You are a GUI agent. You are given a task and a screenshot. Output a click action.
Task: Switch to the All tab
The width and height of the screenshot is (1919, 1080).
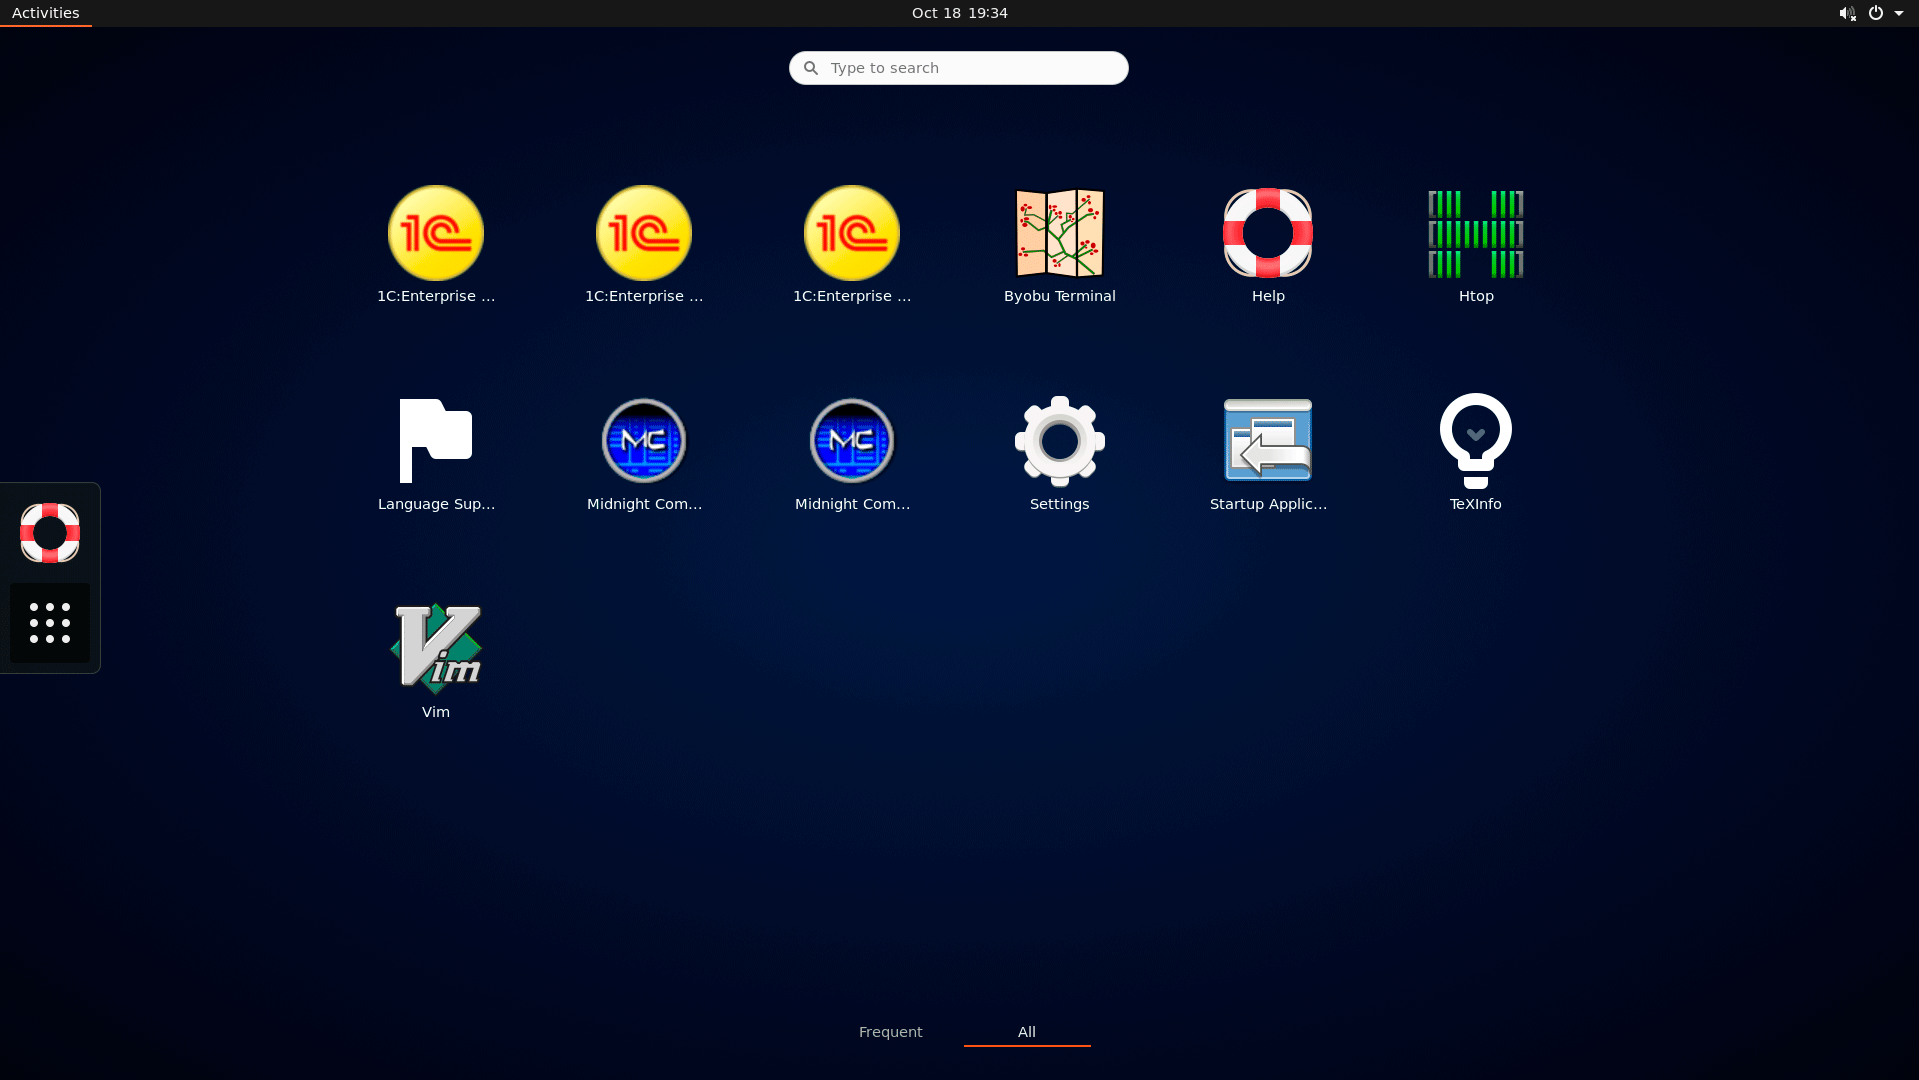click(x=1027, y=1032)
